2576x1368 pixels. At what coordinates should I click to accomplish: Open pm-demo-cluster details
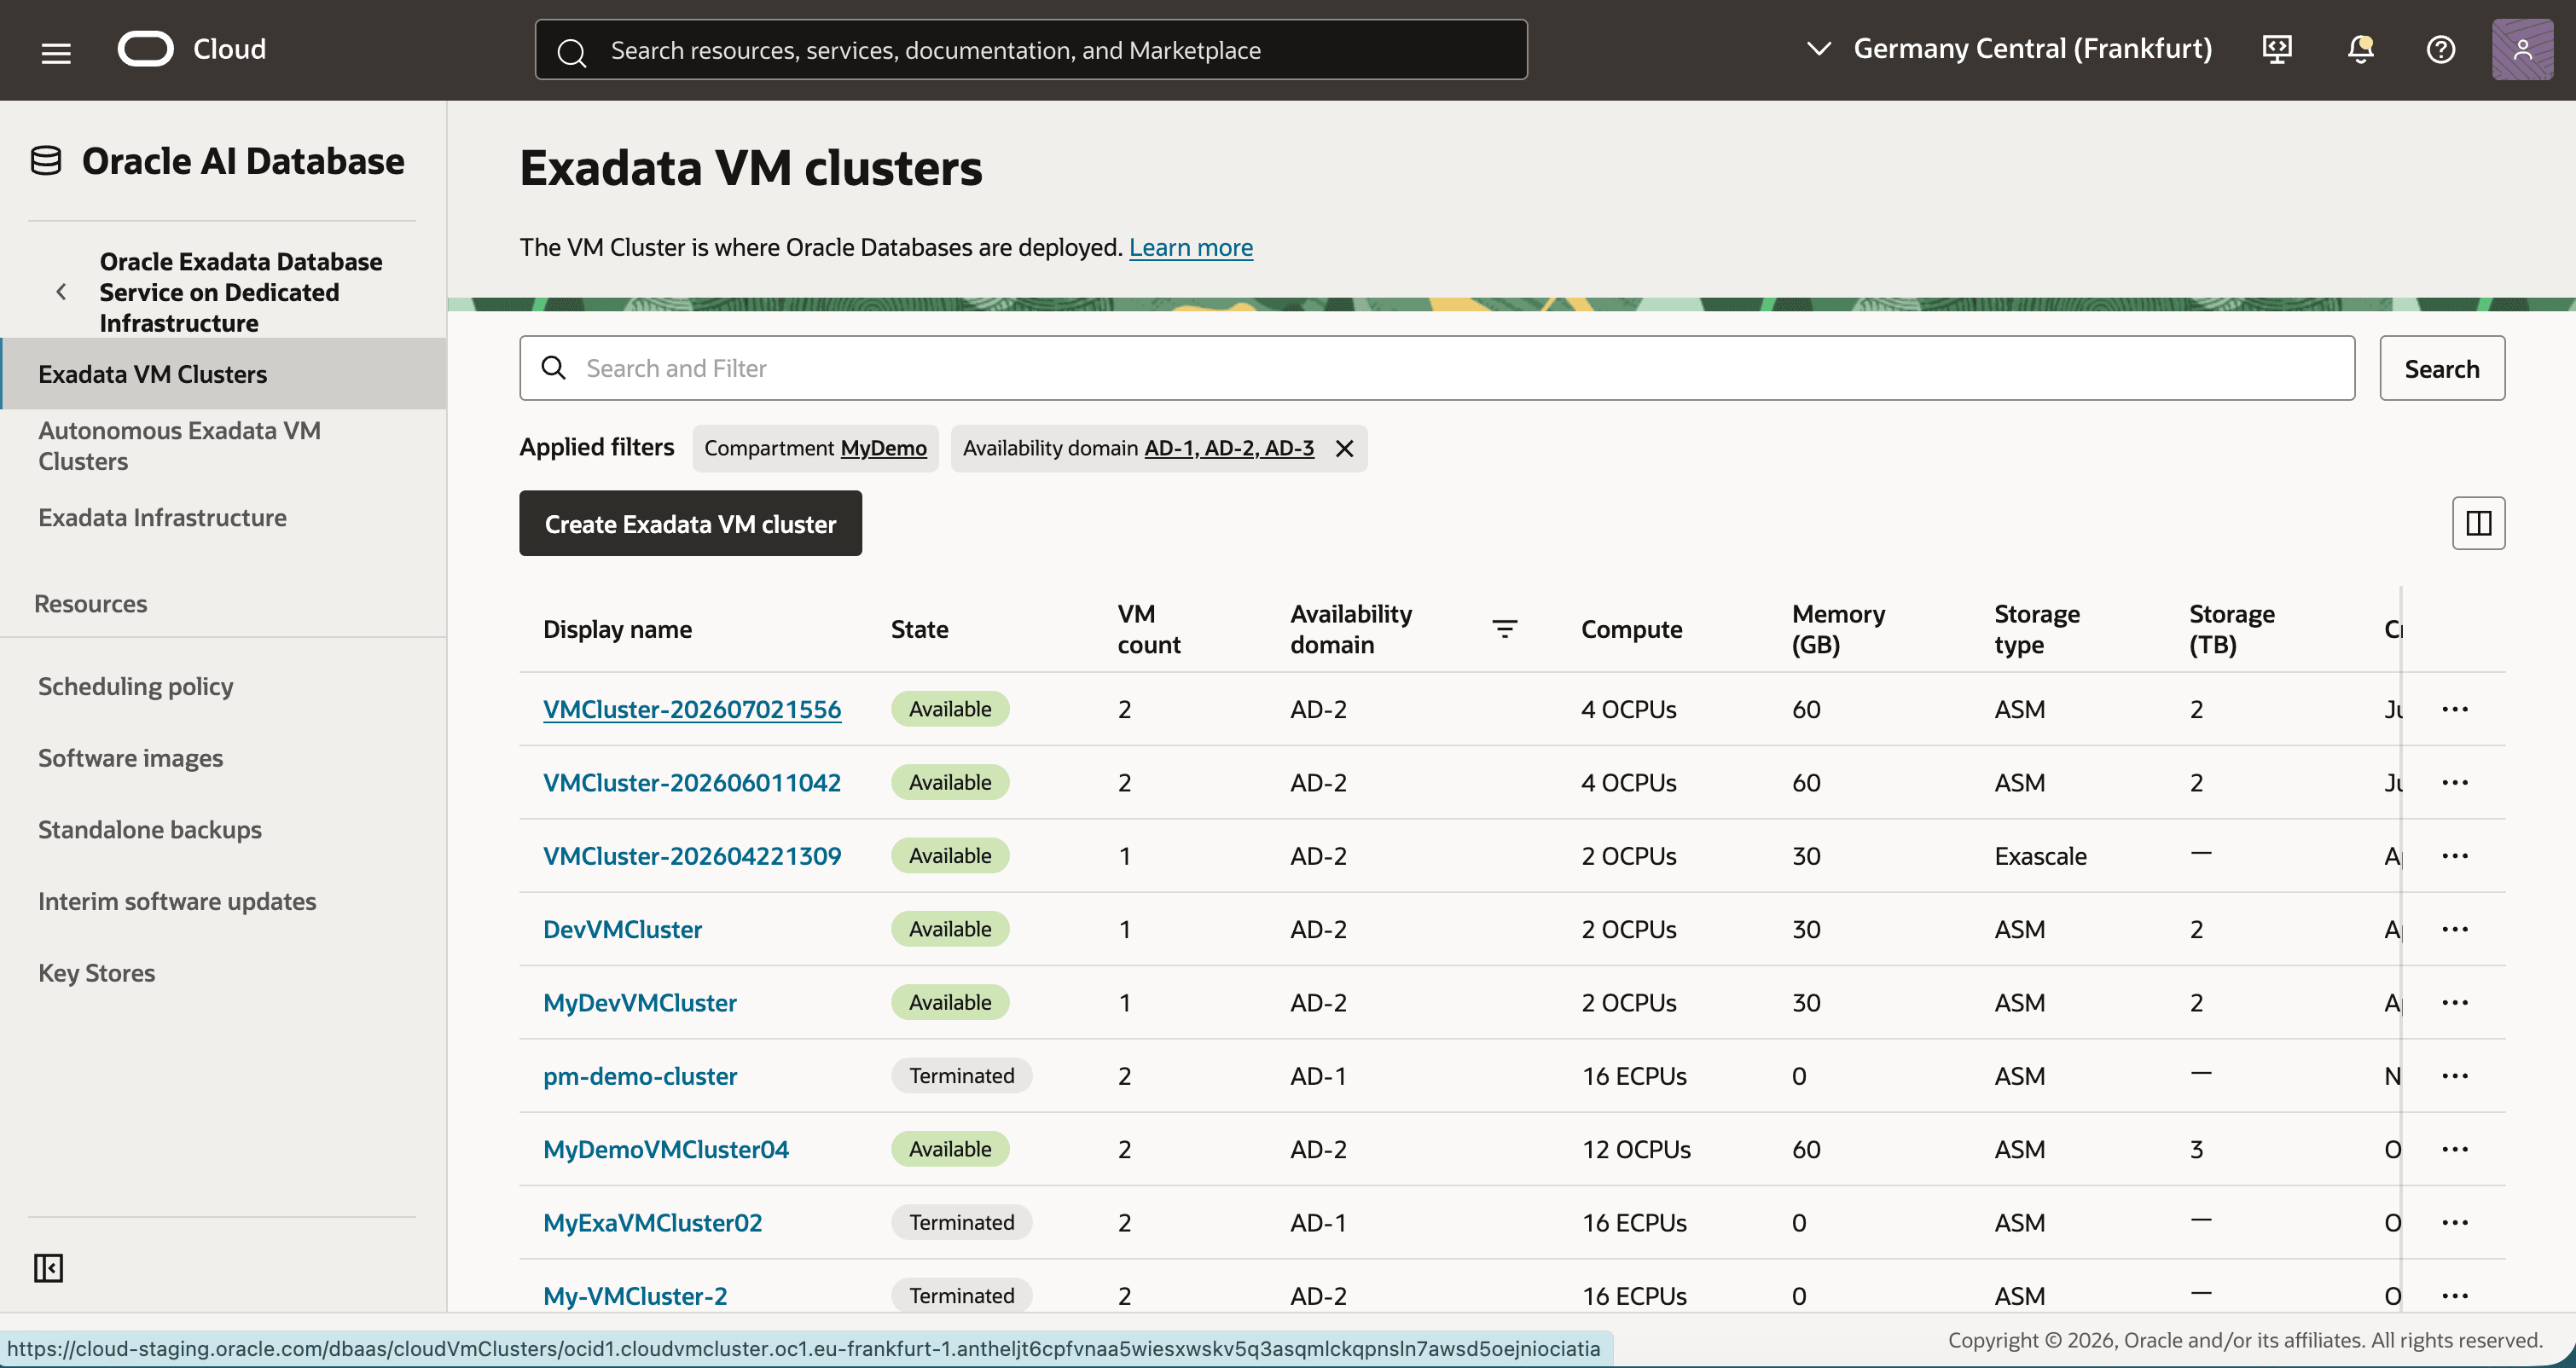640,1076
